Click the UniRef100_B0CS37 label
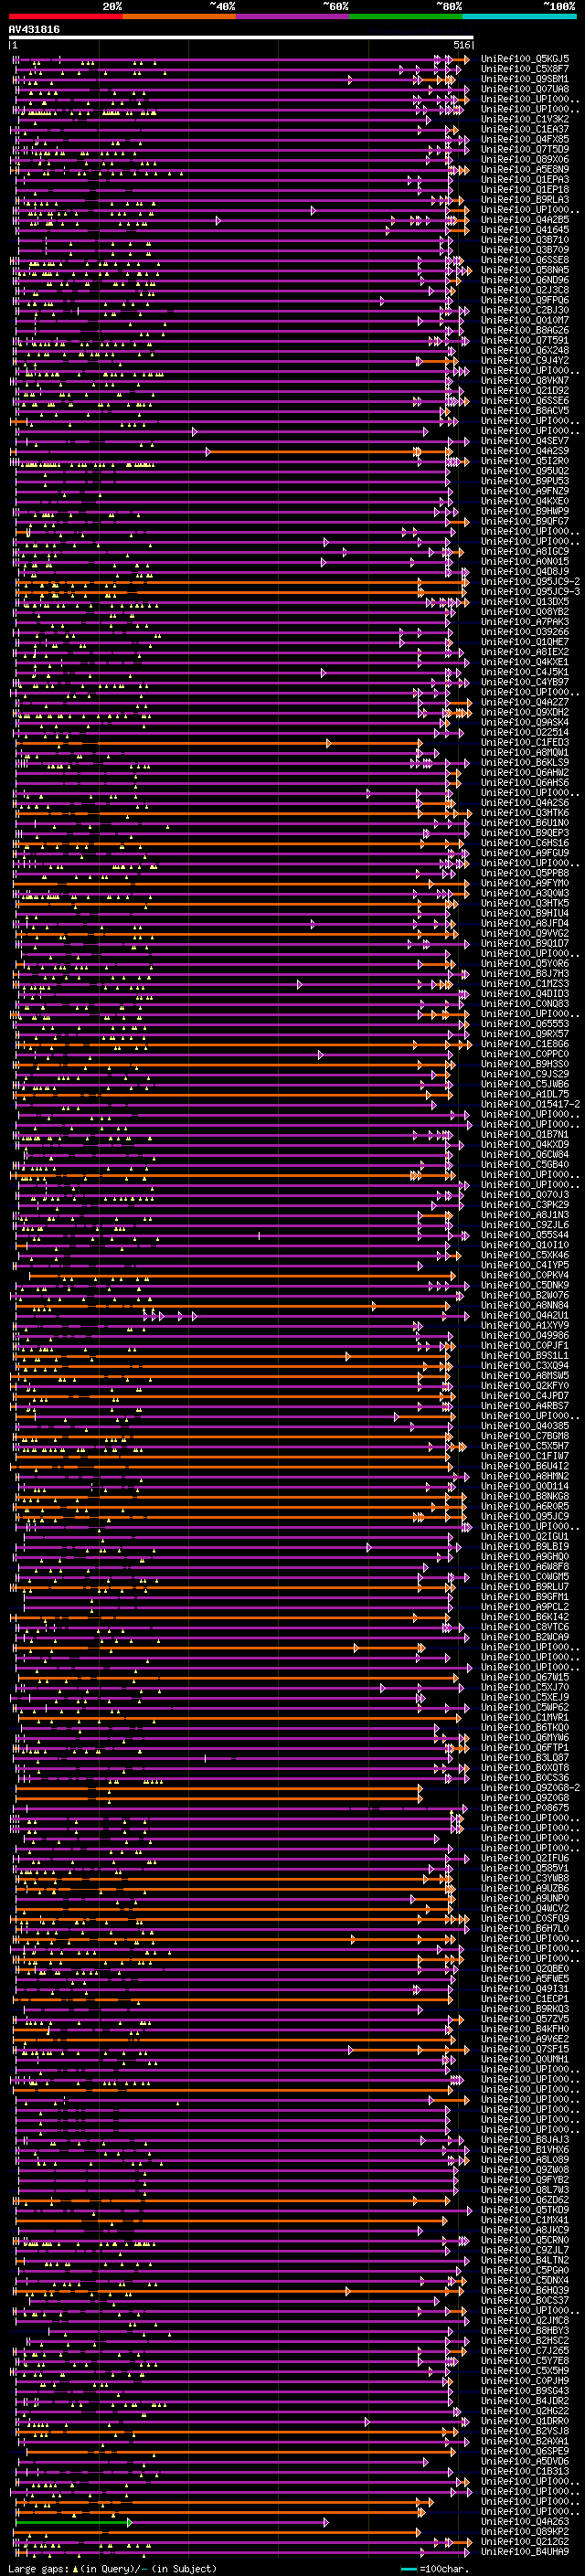This screenshot has width=585, height=2576. (525, 2300)
